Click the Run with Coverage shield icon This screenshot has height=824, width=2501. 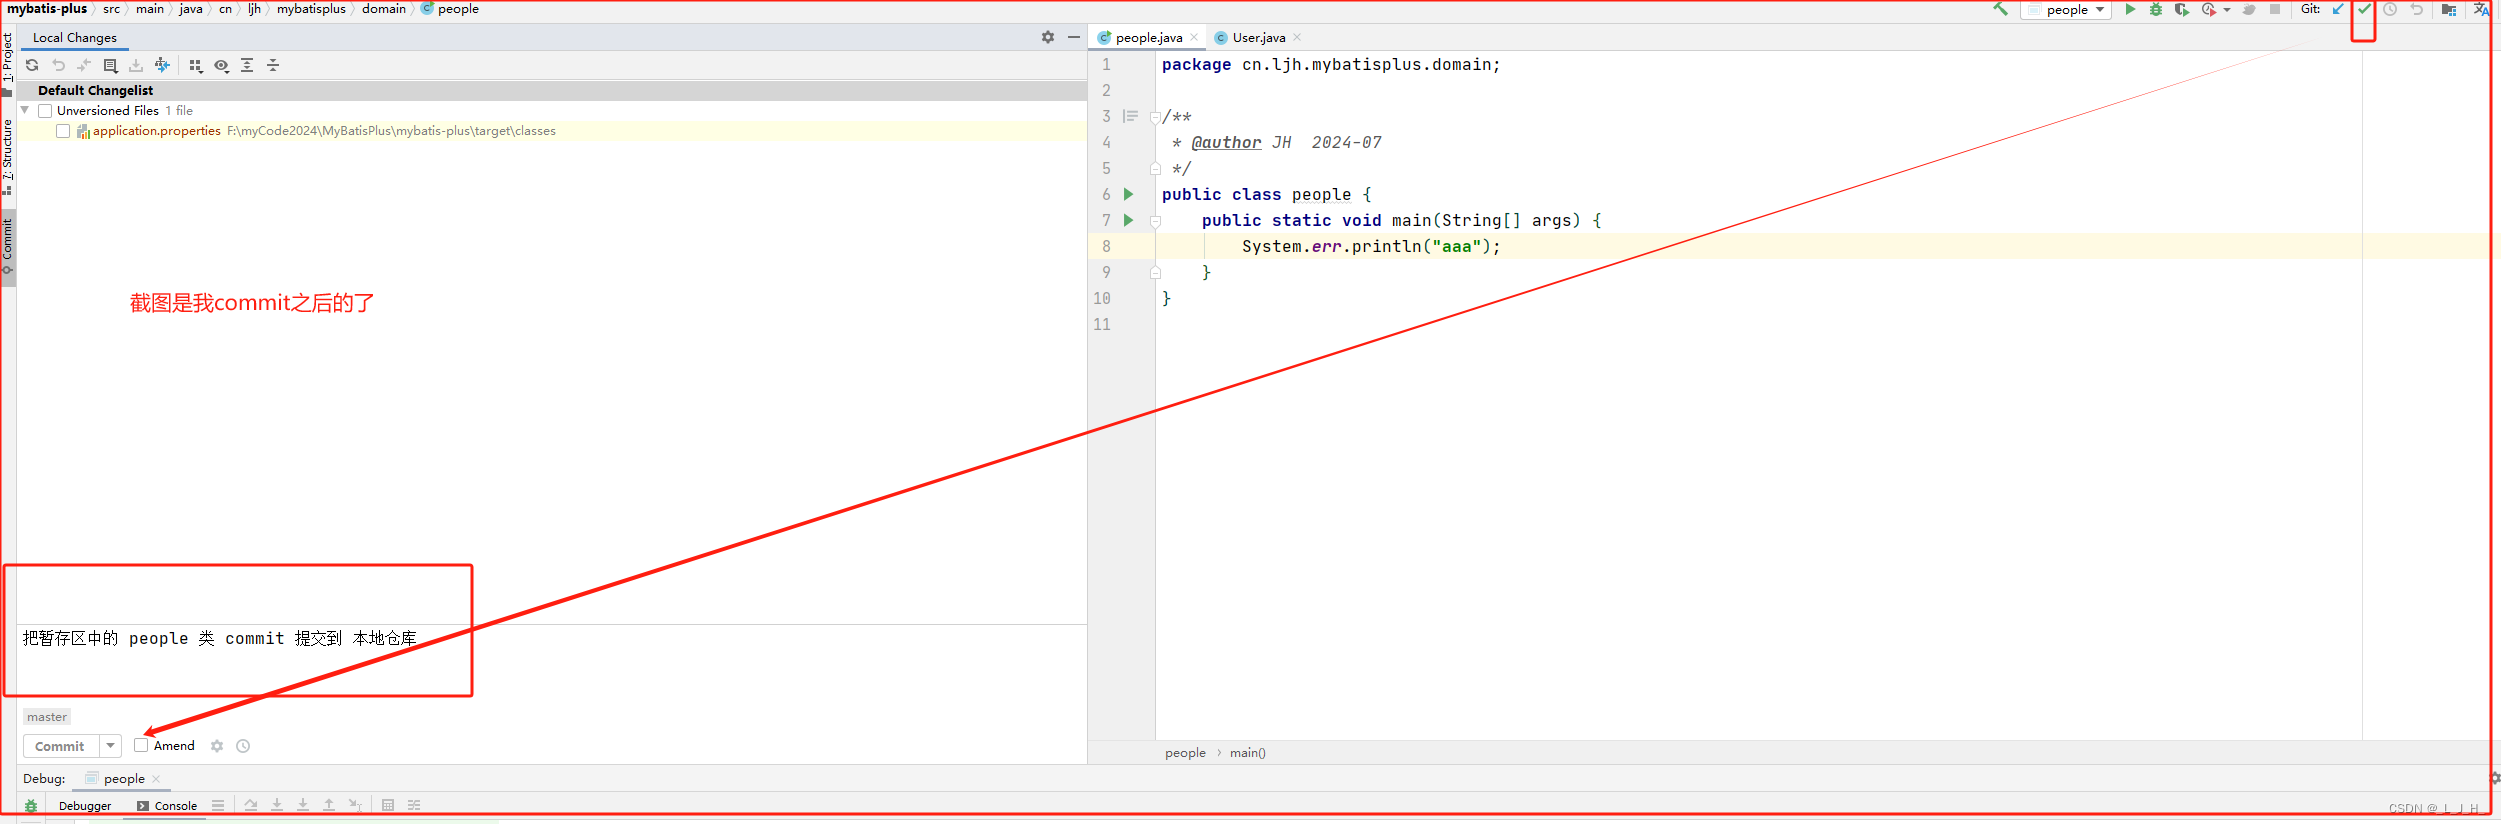[2182, 9]
